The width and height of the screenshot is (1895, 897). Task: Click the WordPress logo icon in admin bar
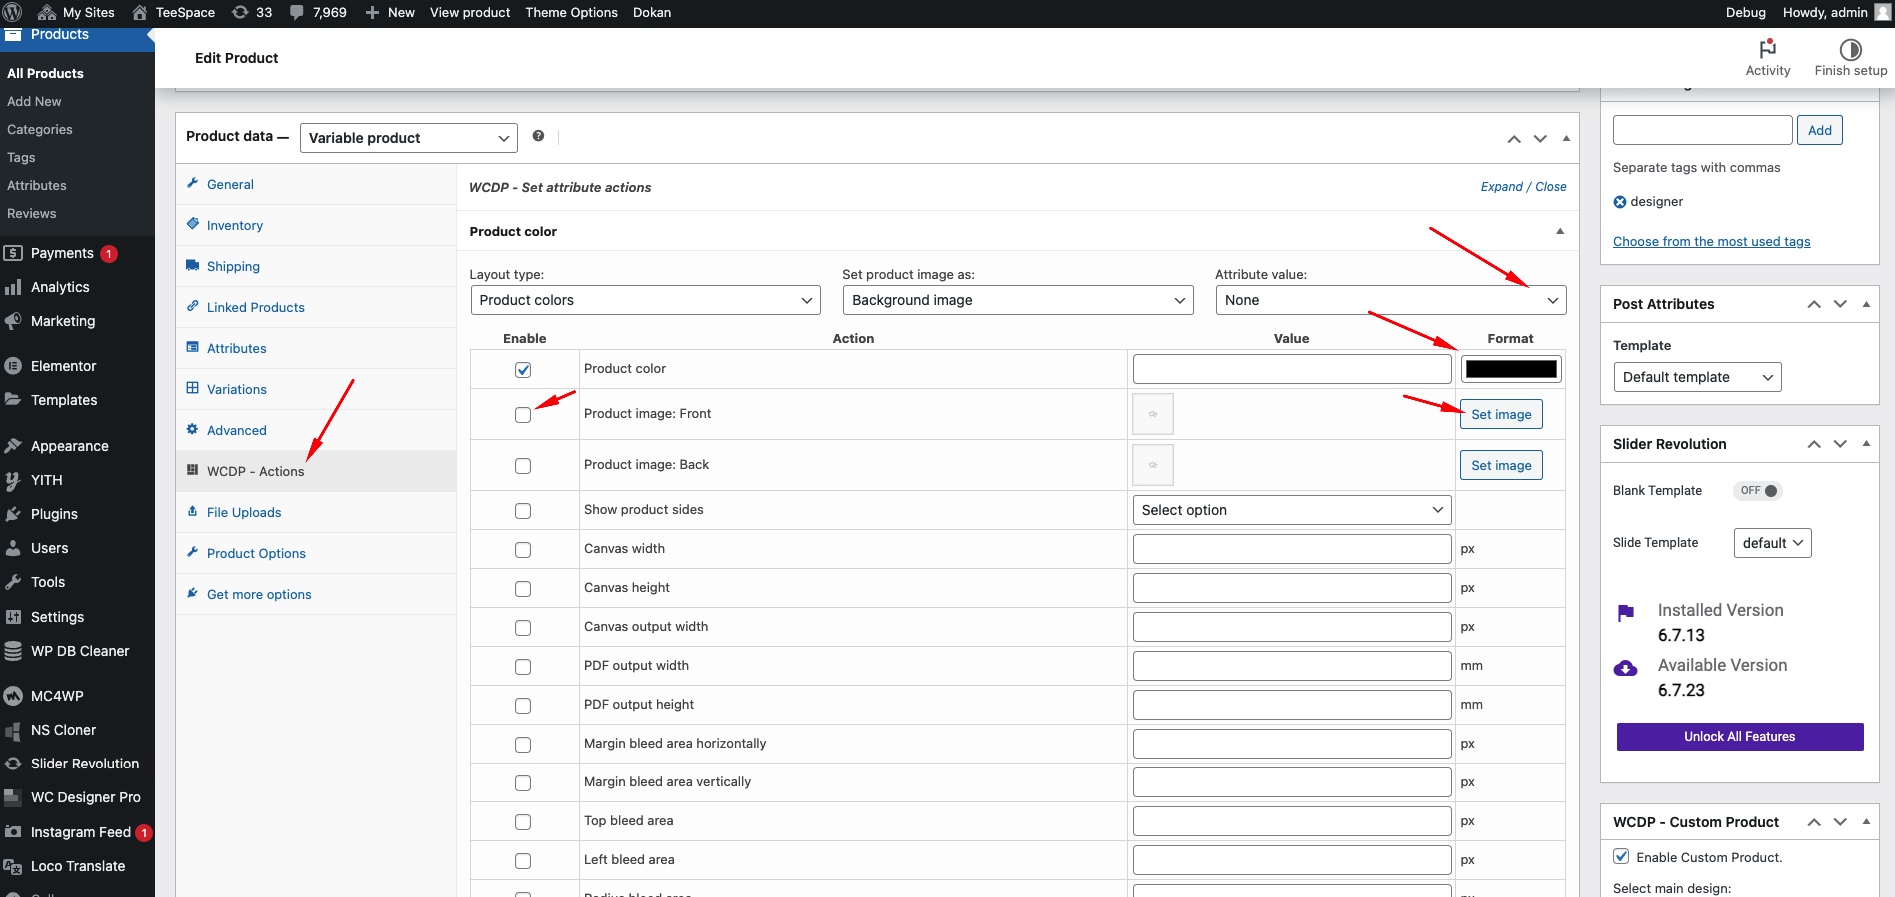13,12
